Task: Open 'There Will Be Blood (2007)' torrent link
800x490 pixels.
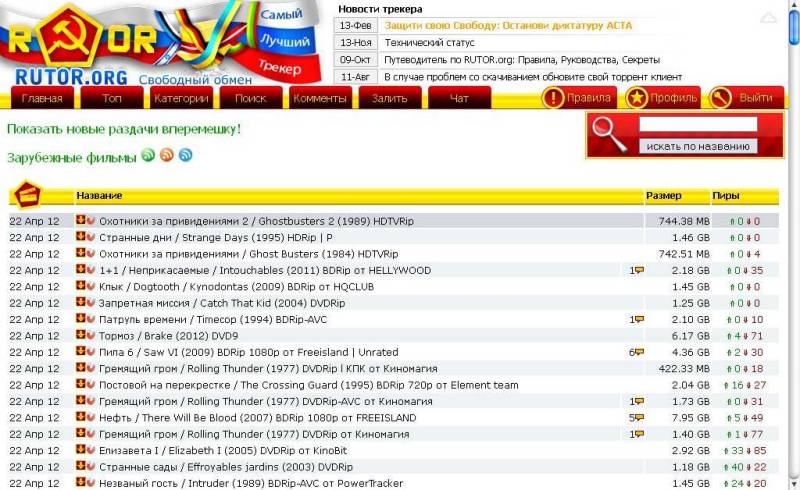Action: click(258, 418)
